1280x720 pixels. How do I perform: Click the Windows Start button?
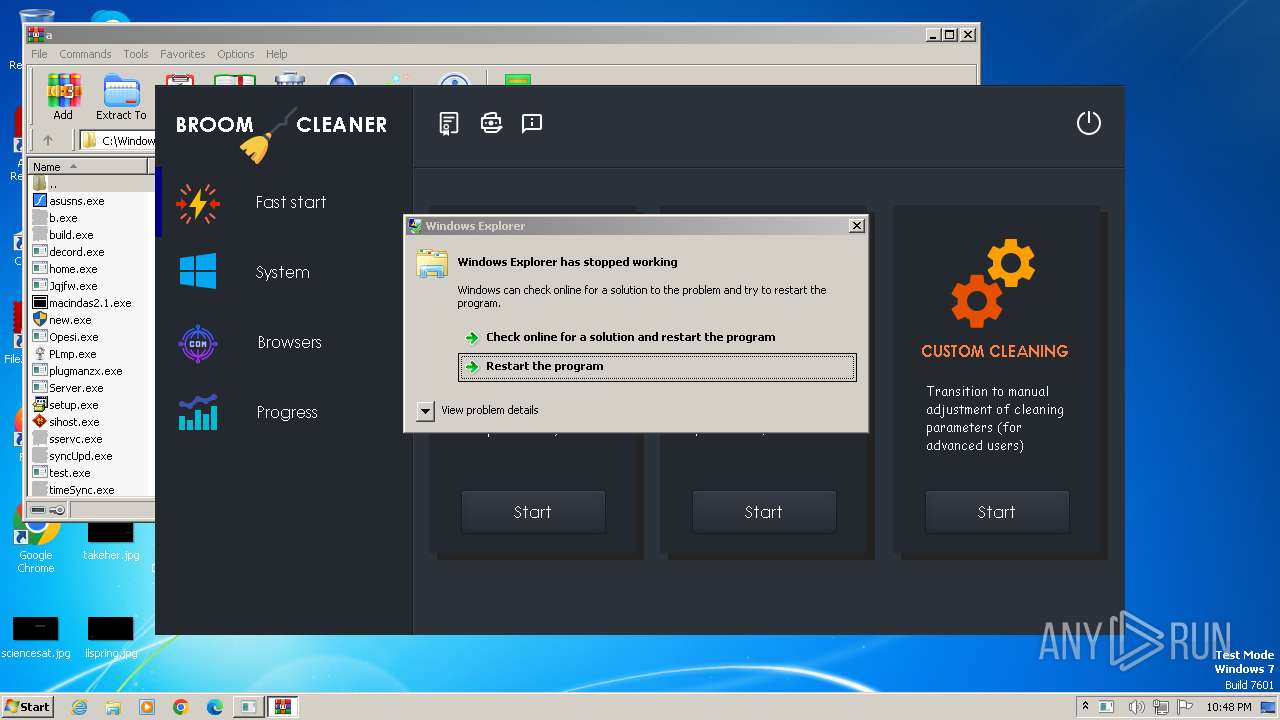pos(27,707)
